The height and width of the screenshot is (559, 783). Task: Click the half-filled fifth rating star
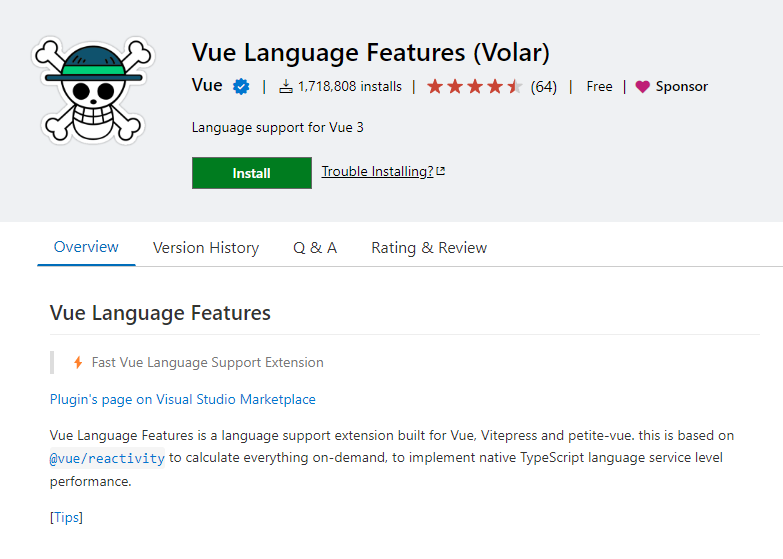[515, 86]
